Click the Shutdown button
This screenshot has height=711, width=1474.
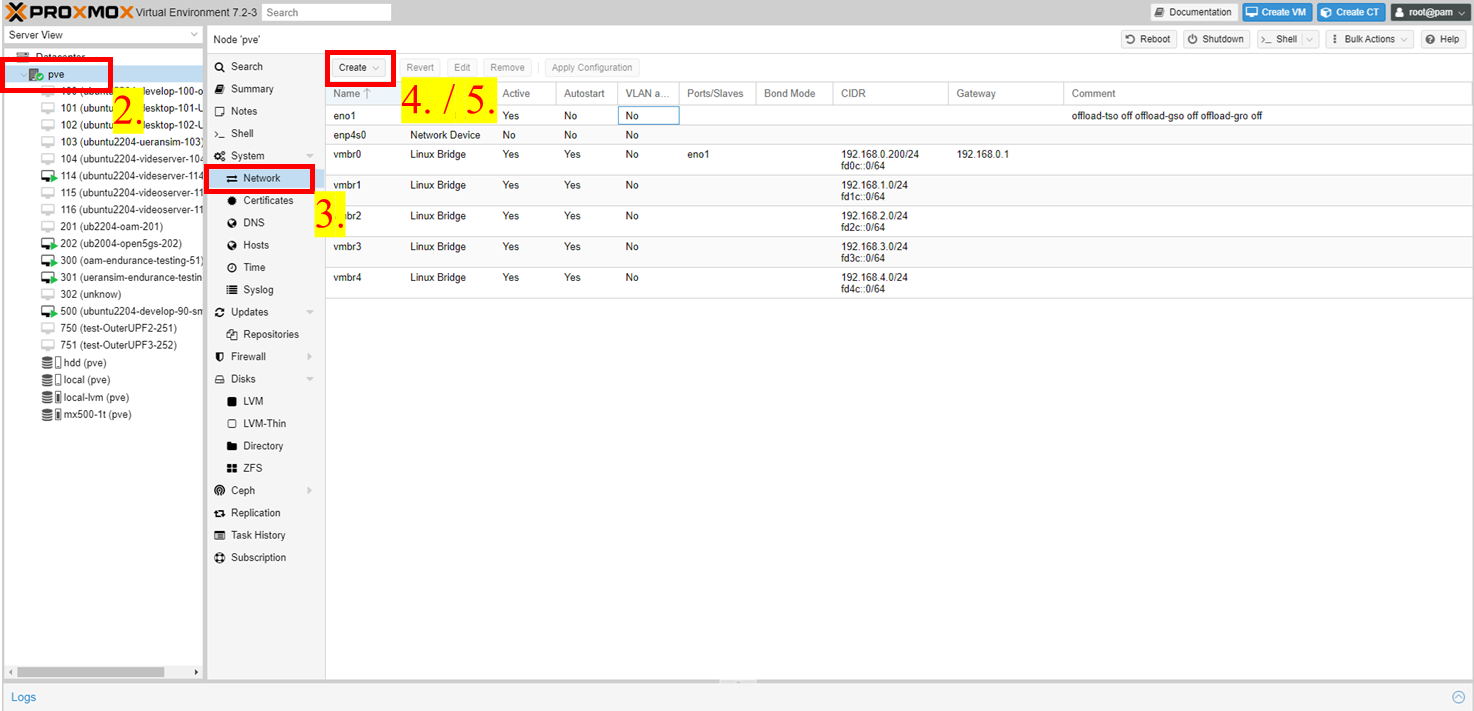click(1217, 39)
